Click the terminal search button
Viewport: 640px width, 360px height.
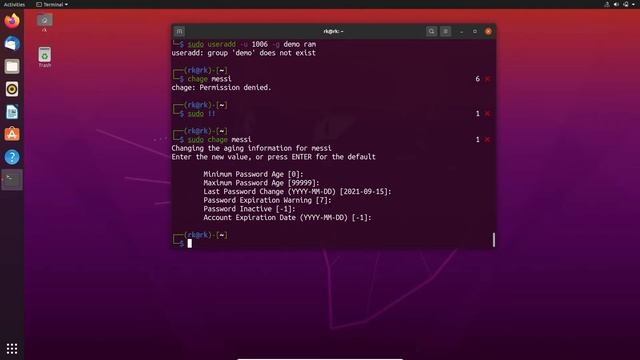point(431,31)
